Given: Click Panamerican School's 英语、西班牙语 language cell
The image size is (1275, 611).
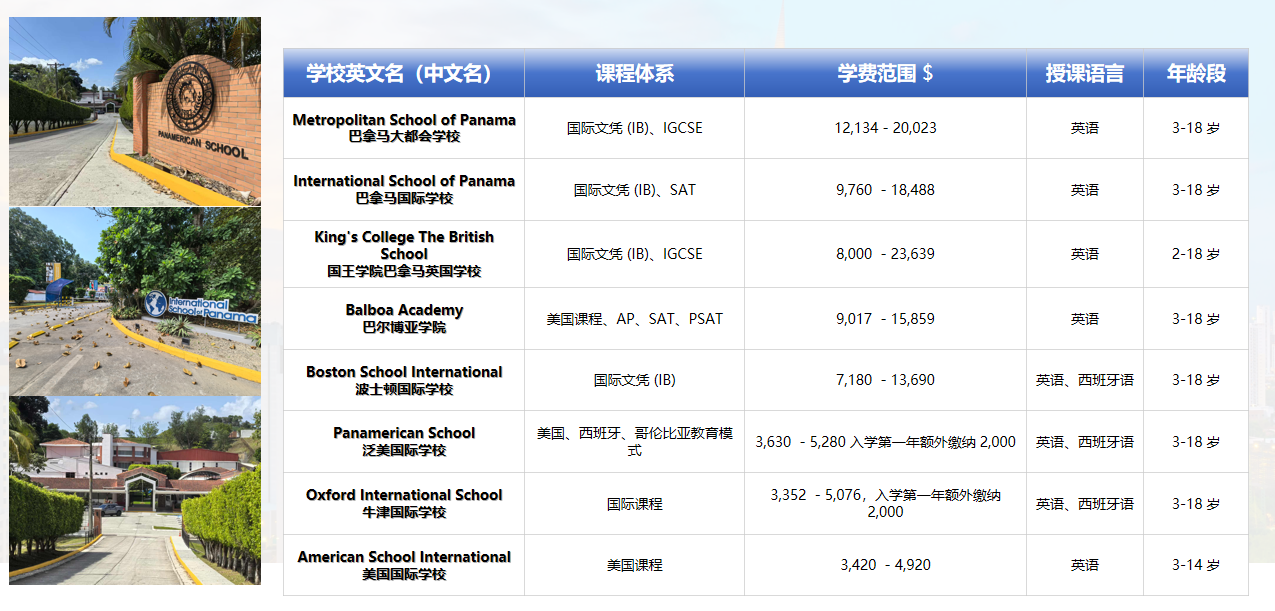Looking at the screenshot, I should 1085,441.
